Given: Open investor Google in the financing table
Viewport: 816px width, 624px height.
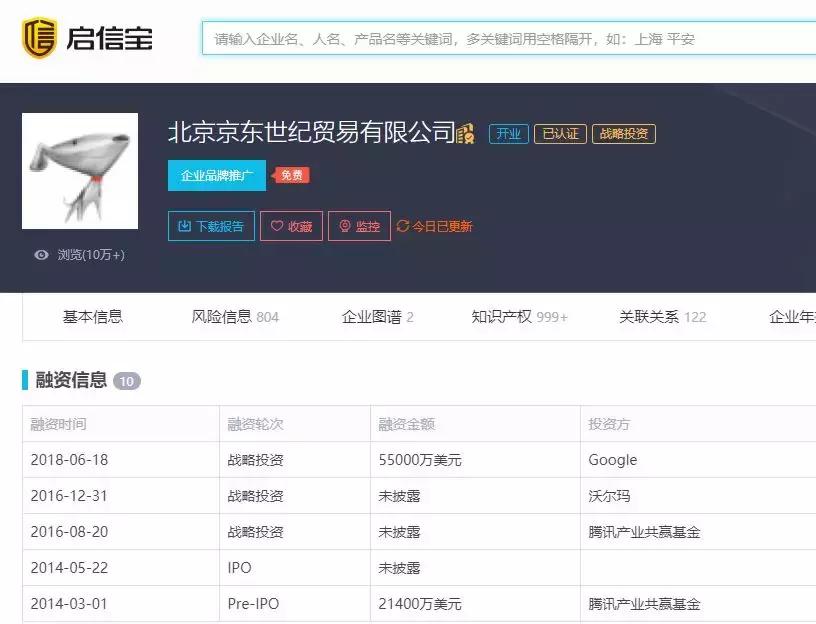Looking at the screenshot, I should coord(611,460).
